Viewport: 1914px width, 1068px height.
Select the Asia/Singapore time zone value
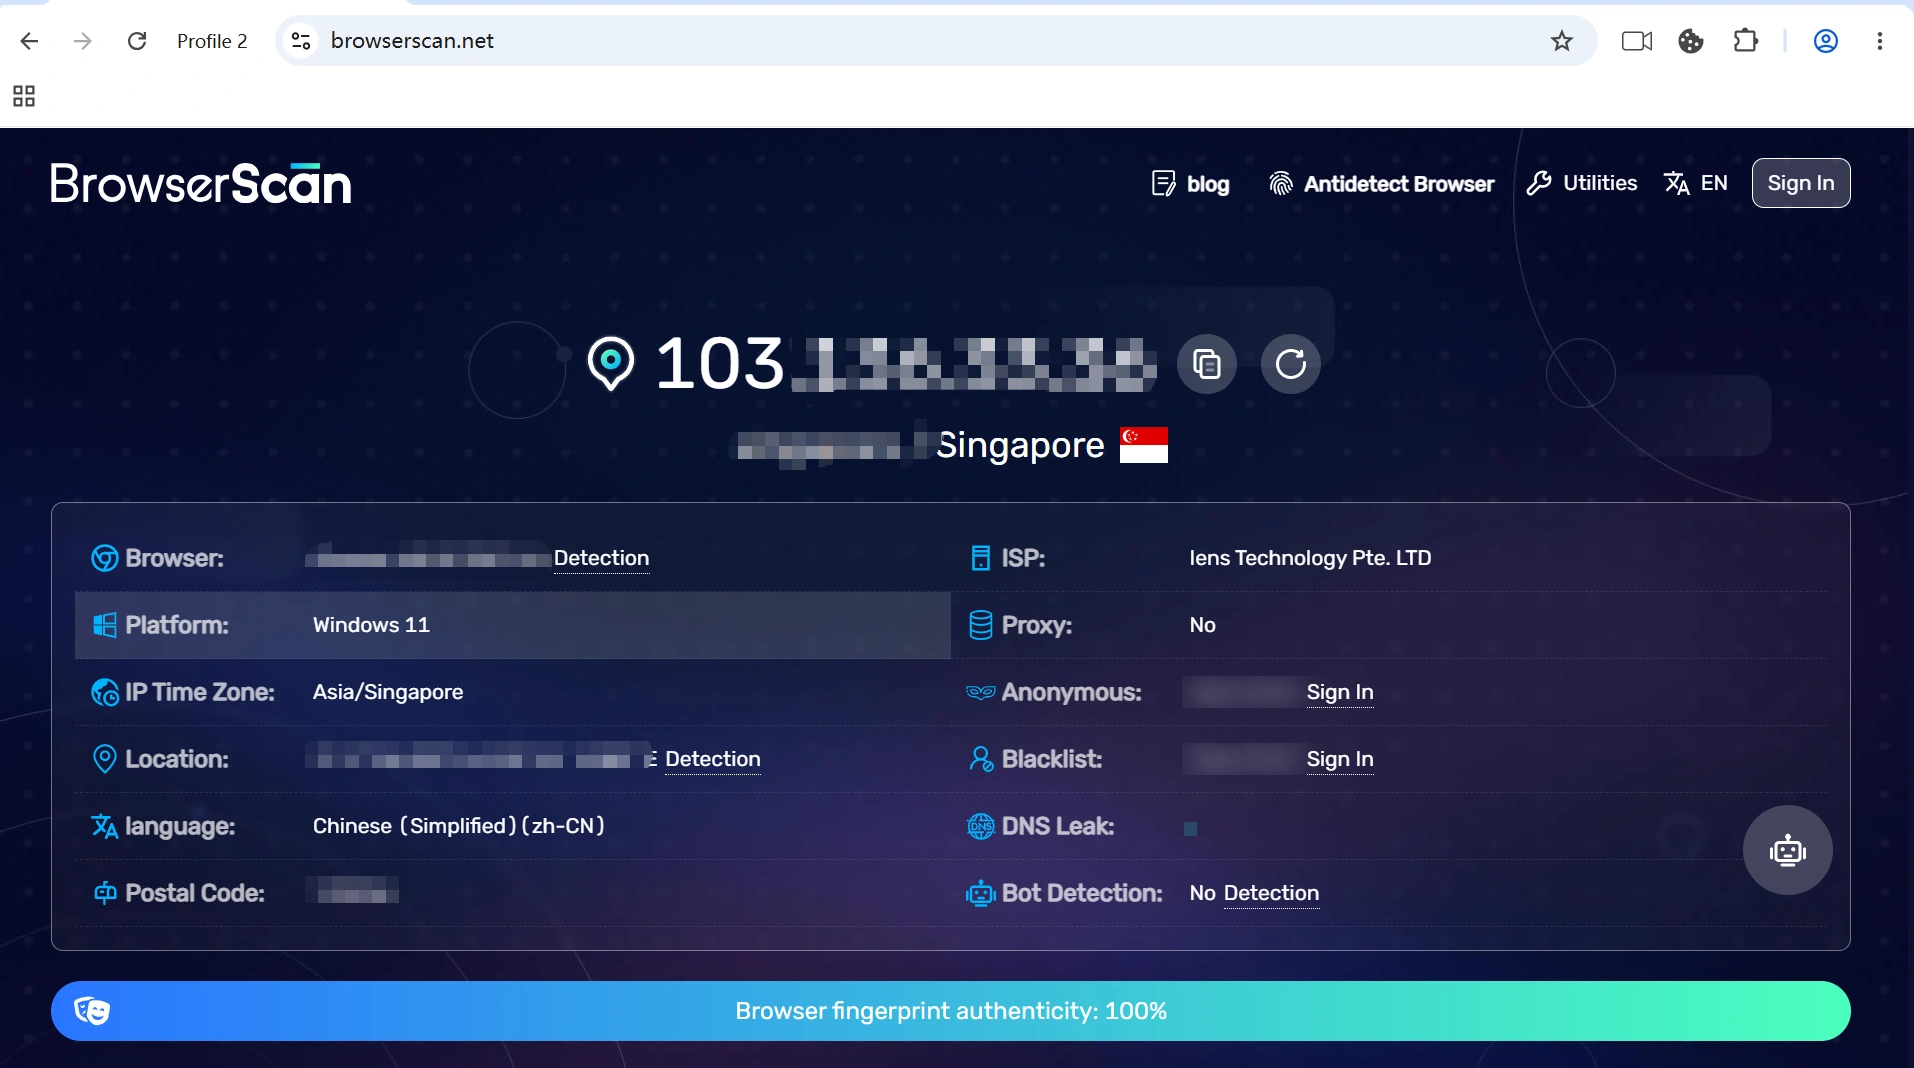(x=388, y=692)
